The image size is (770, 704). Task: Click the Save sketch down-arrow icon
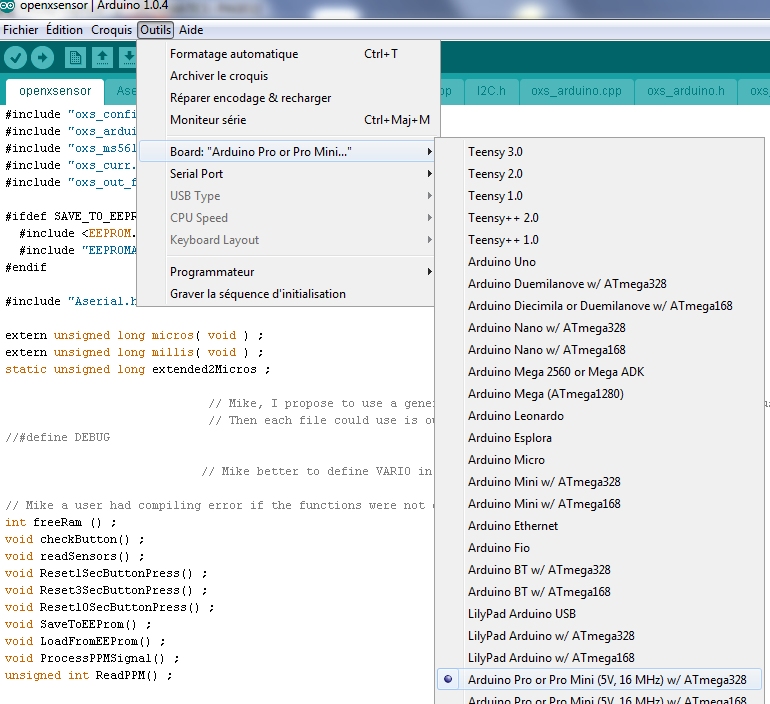[128, 57]
